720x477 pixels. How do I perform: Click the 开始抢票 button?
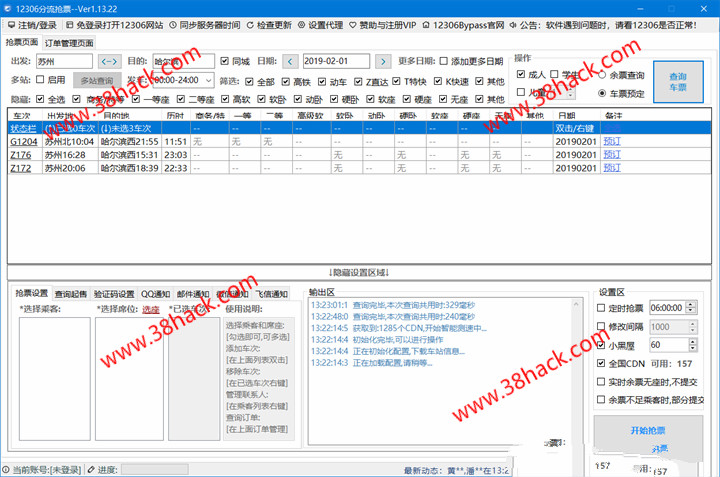point(648,430)
